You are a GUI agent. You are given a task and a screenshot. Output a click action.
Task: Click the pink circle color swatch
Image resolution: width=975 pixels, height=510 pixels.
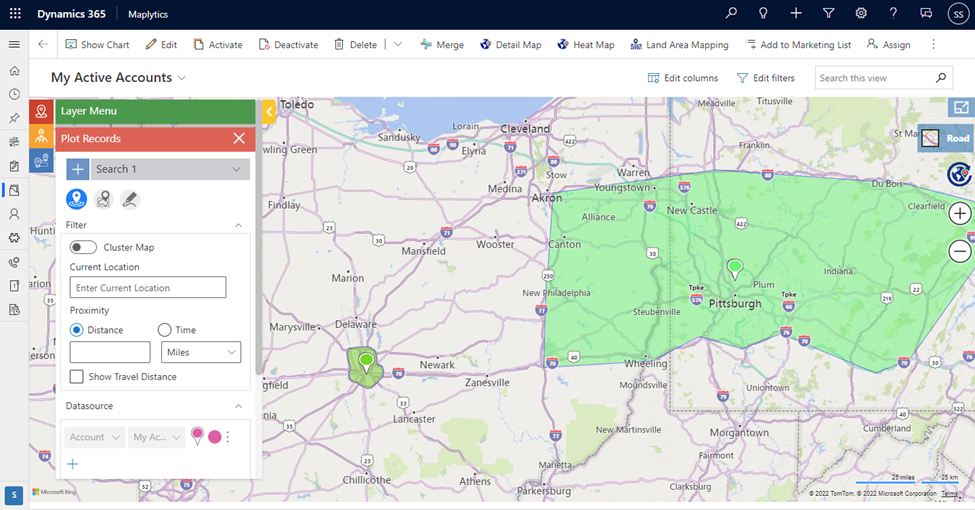(215, 437)
